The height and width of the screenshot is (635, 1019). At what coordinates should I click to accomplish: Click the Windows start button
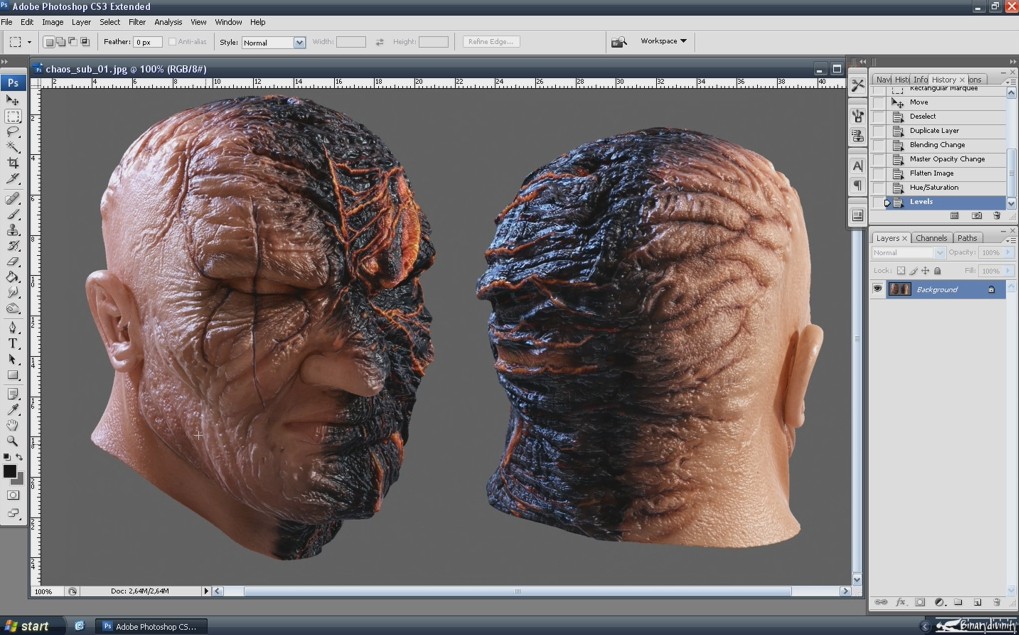pos(29,626)
